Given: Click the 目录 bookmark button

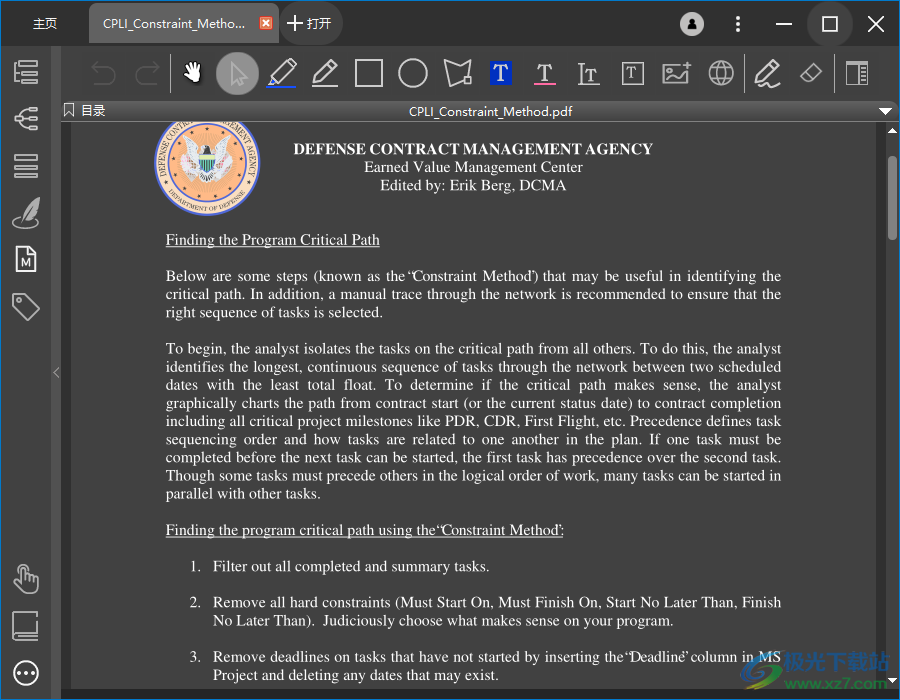Looking at the screenshot, I should 85,110.
